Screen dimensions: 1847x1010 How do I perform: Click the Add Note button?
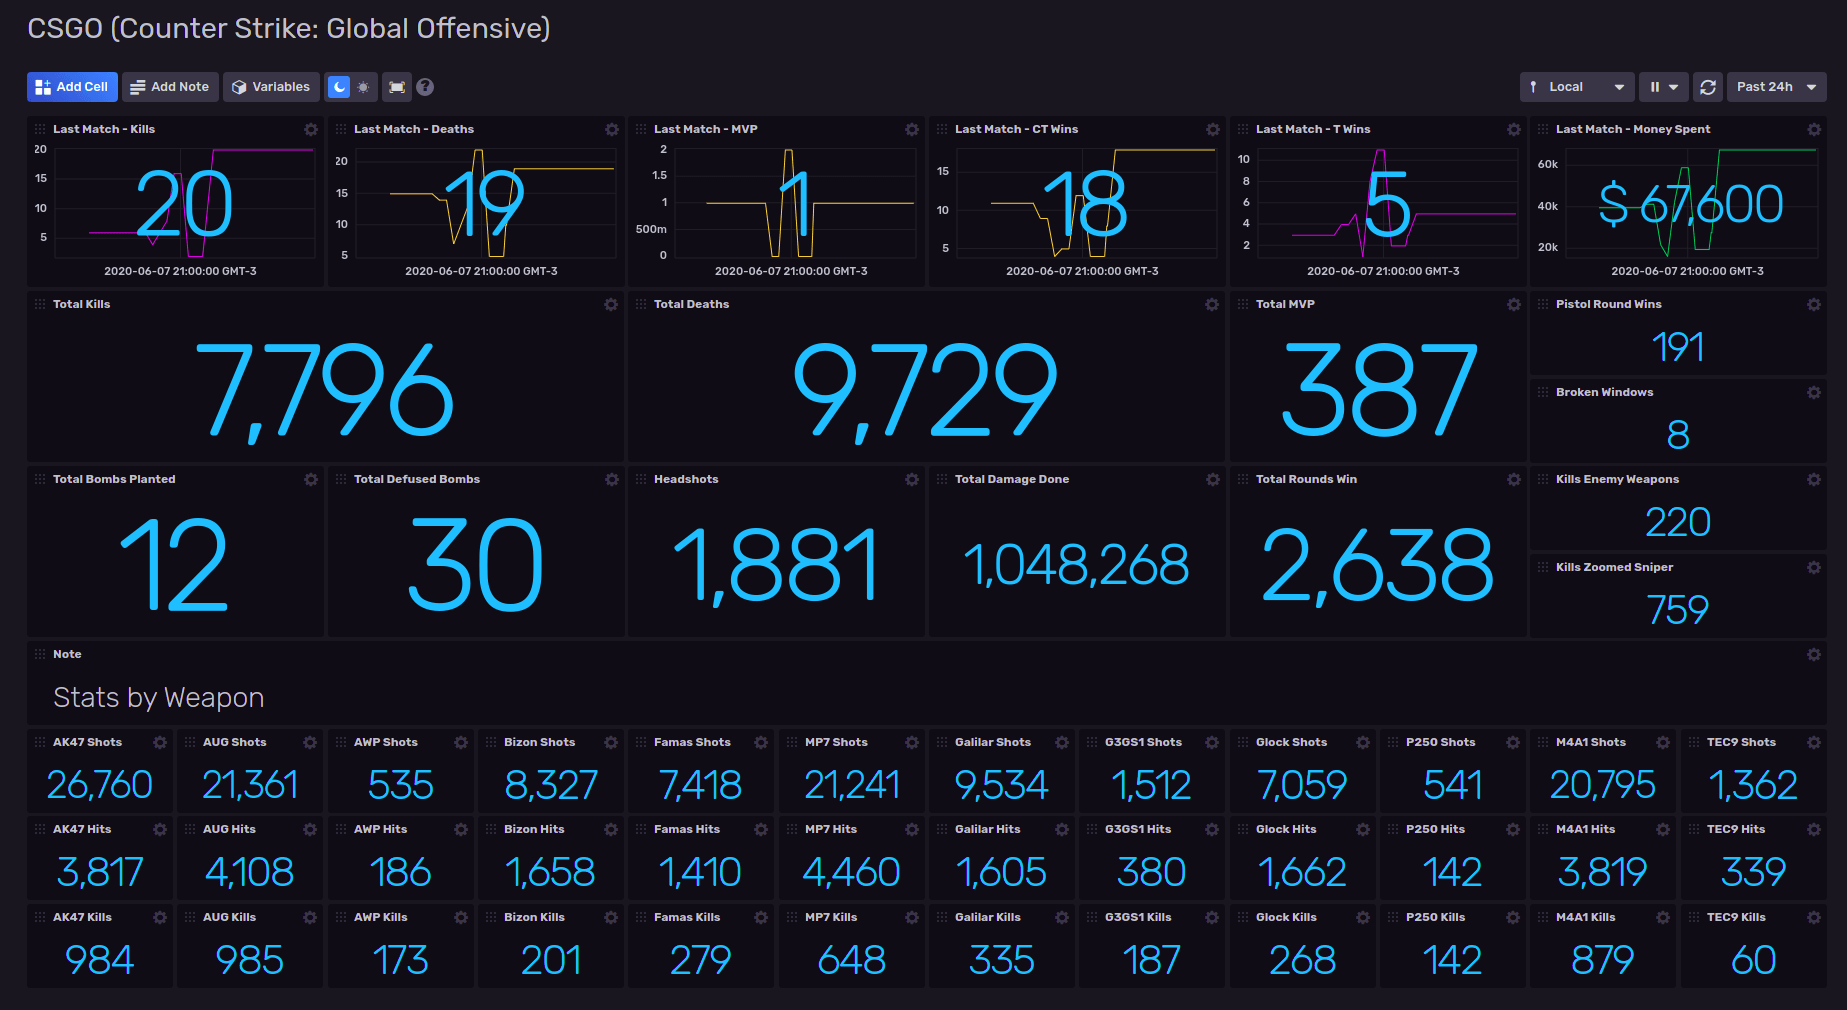click(x=171, y=87)
